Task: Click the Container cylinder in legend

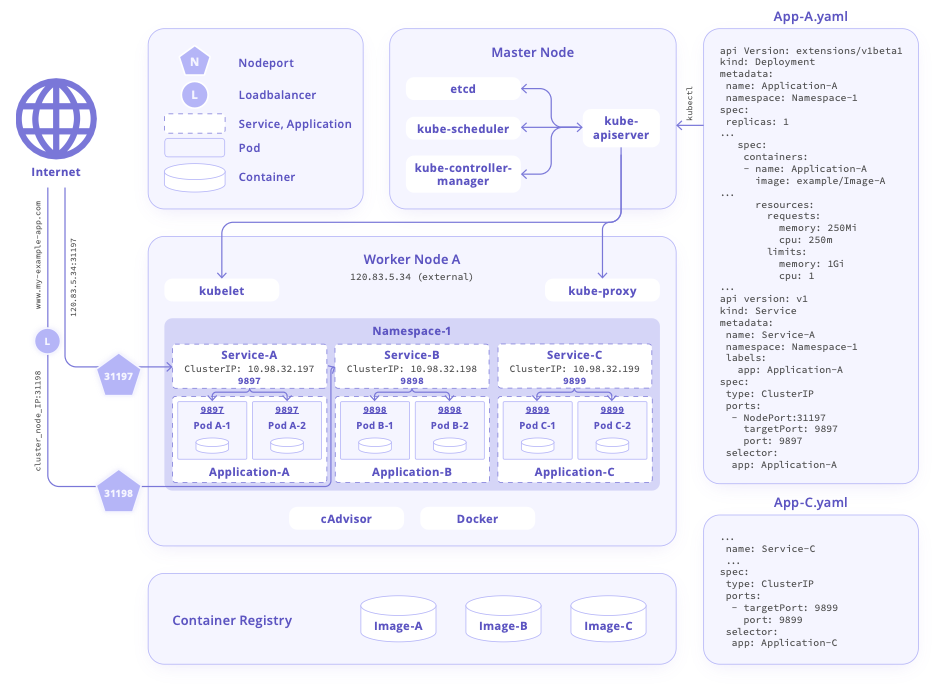Action: [x=195, y=178]
